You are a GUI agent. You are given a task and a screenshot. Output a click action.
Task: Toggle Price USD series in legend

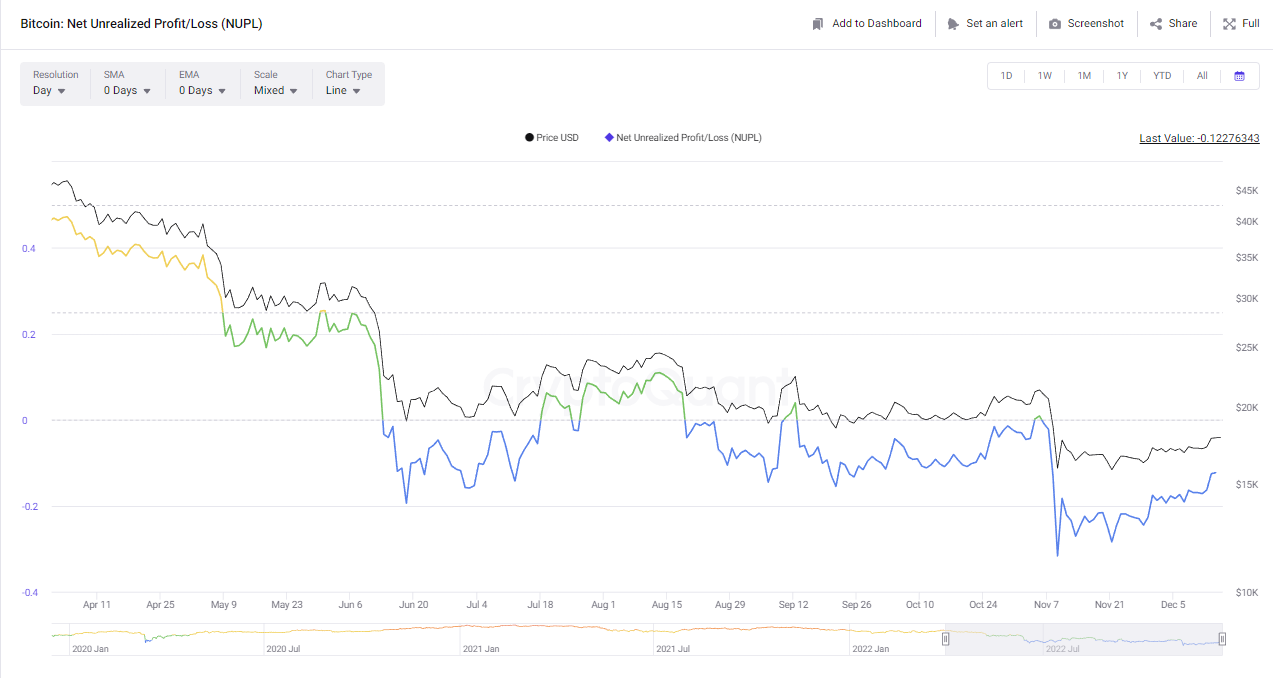552,138
